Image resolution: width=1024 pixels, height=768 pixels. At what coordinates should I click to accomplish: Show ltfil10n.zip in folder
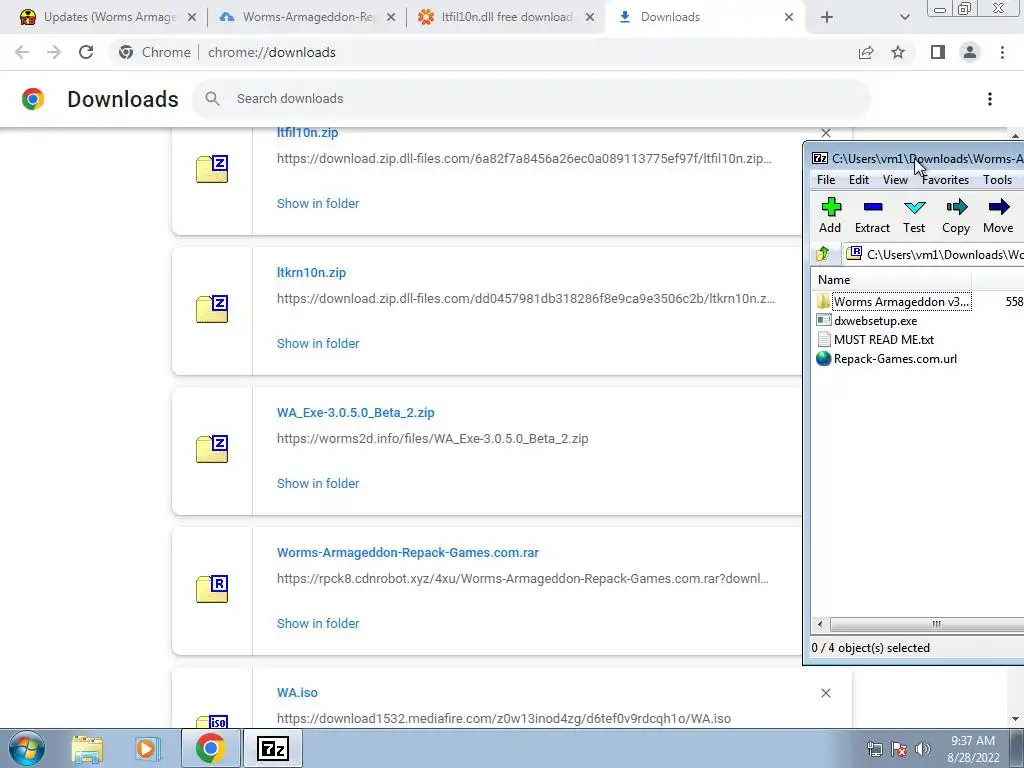[x=318, y=203]
